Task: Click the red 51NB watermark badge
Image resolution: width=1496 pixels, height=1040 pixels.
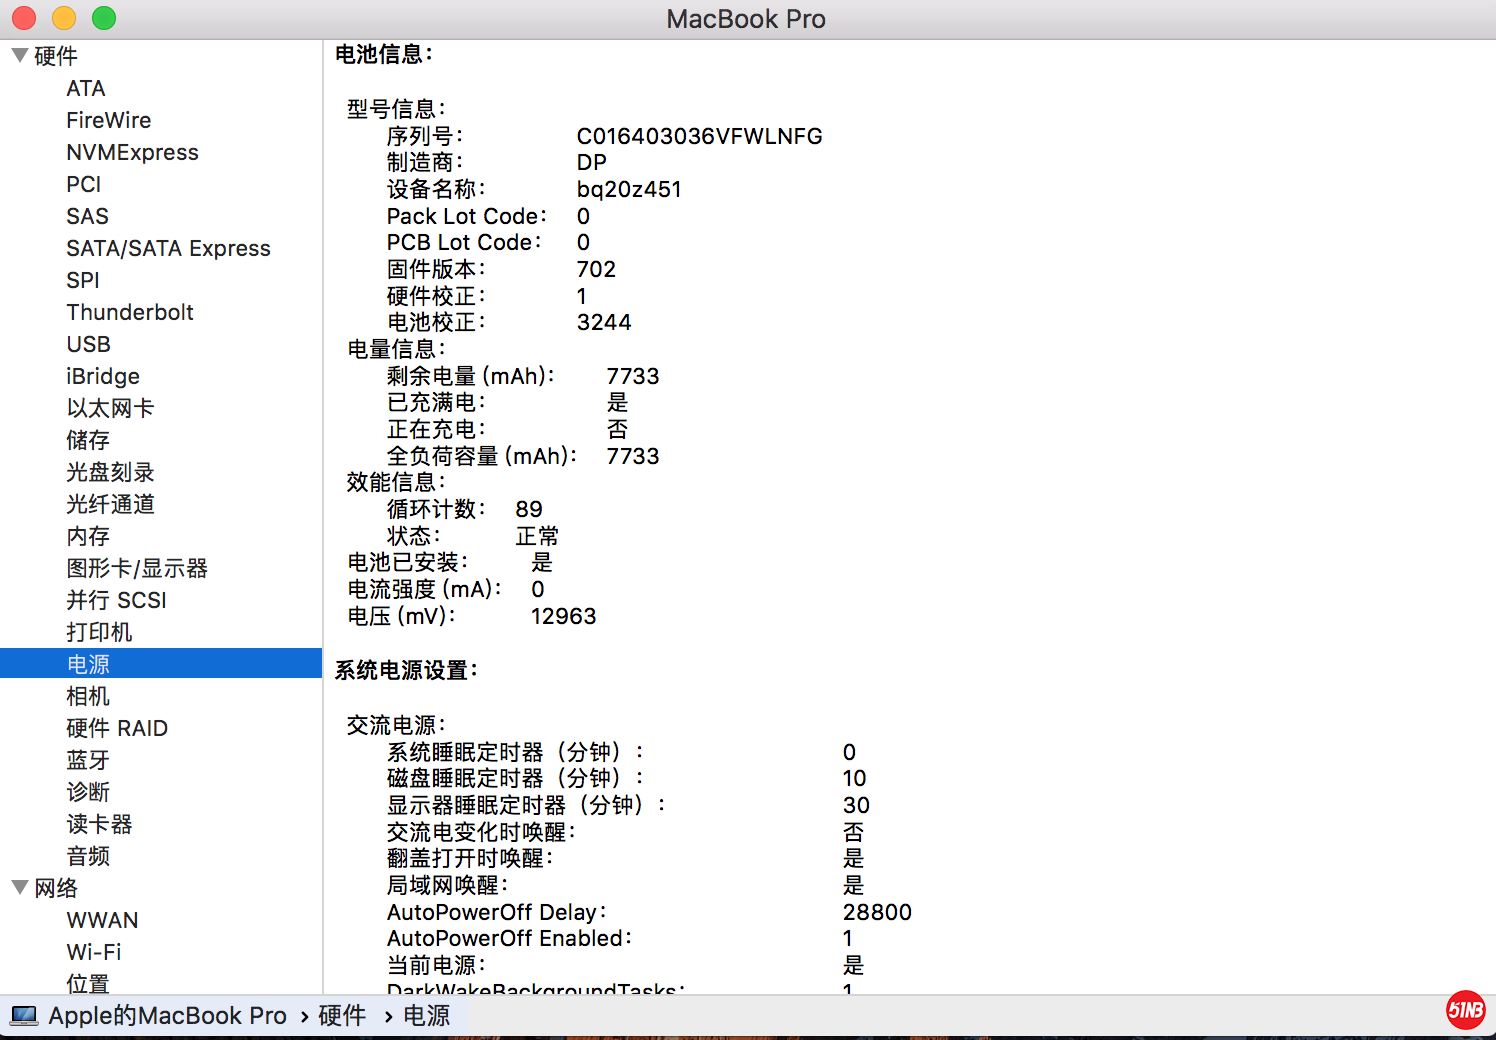Action: pos(1465,1010)
